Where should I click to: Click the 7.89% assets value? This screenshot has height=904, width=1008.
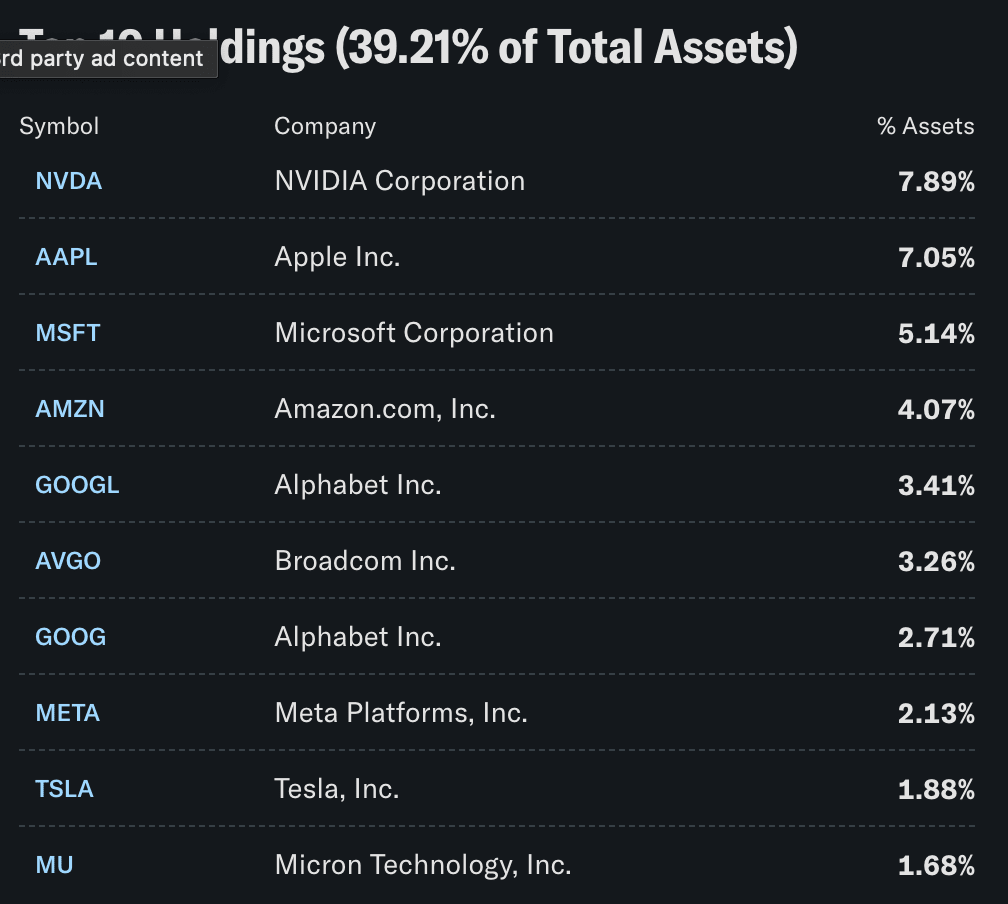(937, 182)
